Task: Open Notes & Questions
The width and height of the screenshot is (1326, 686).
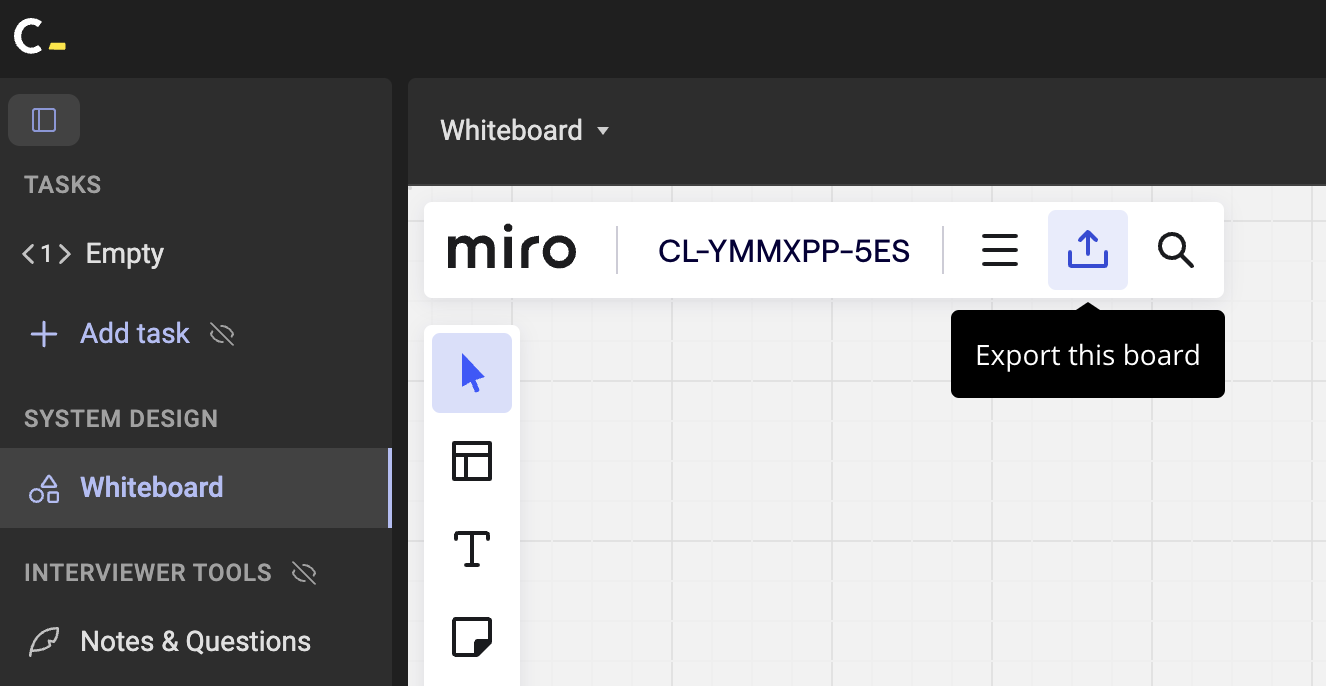Action: (x=195, y=641)
